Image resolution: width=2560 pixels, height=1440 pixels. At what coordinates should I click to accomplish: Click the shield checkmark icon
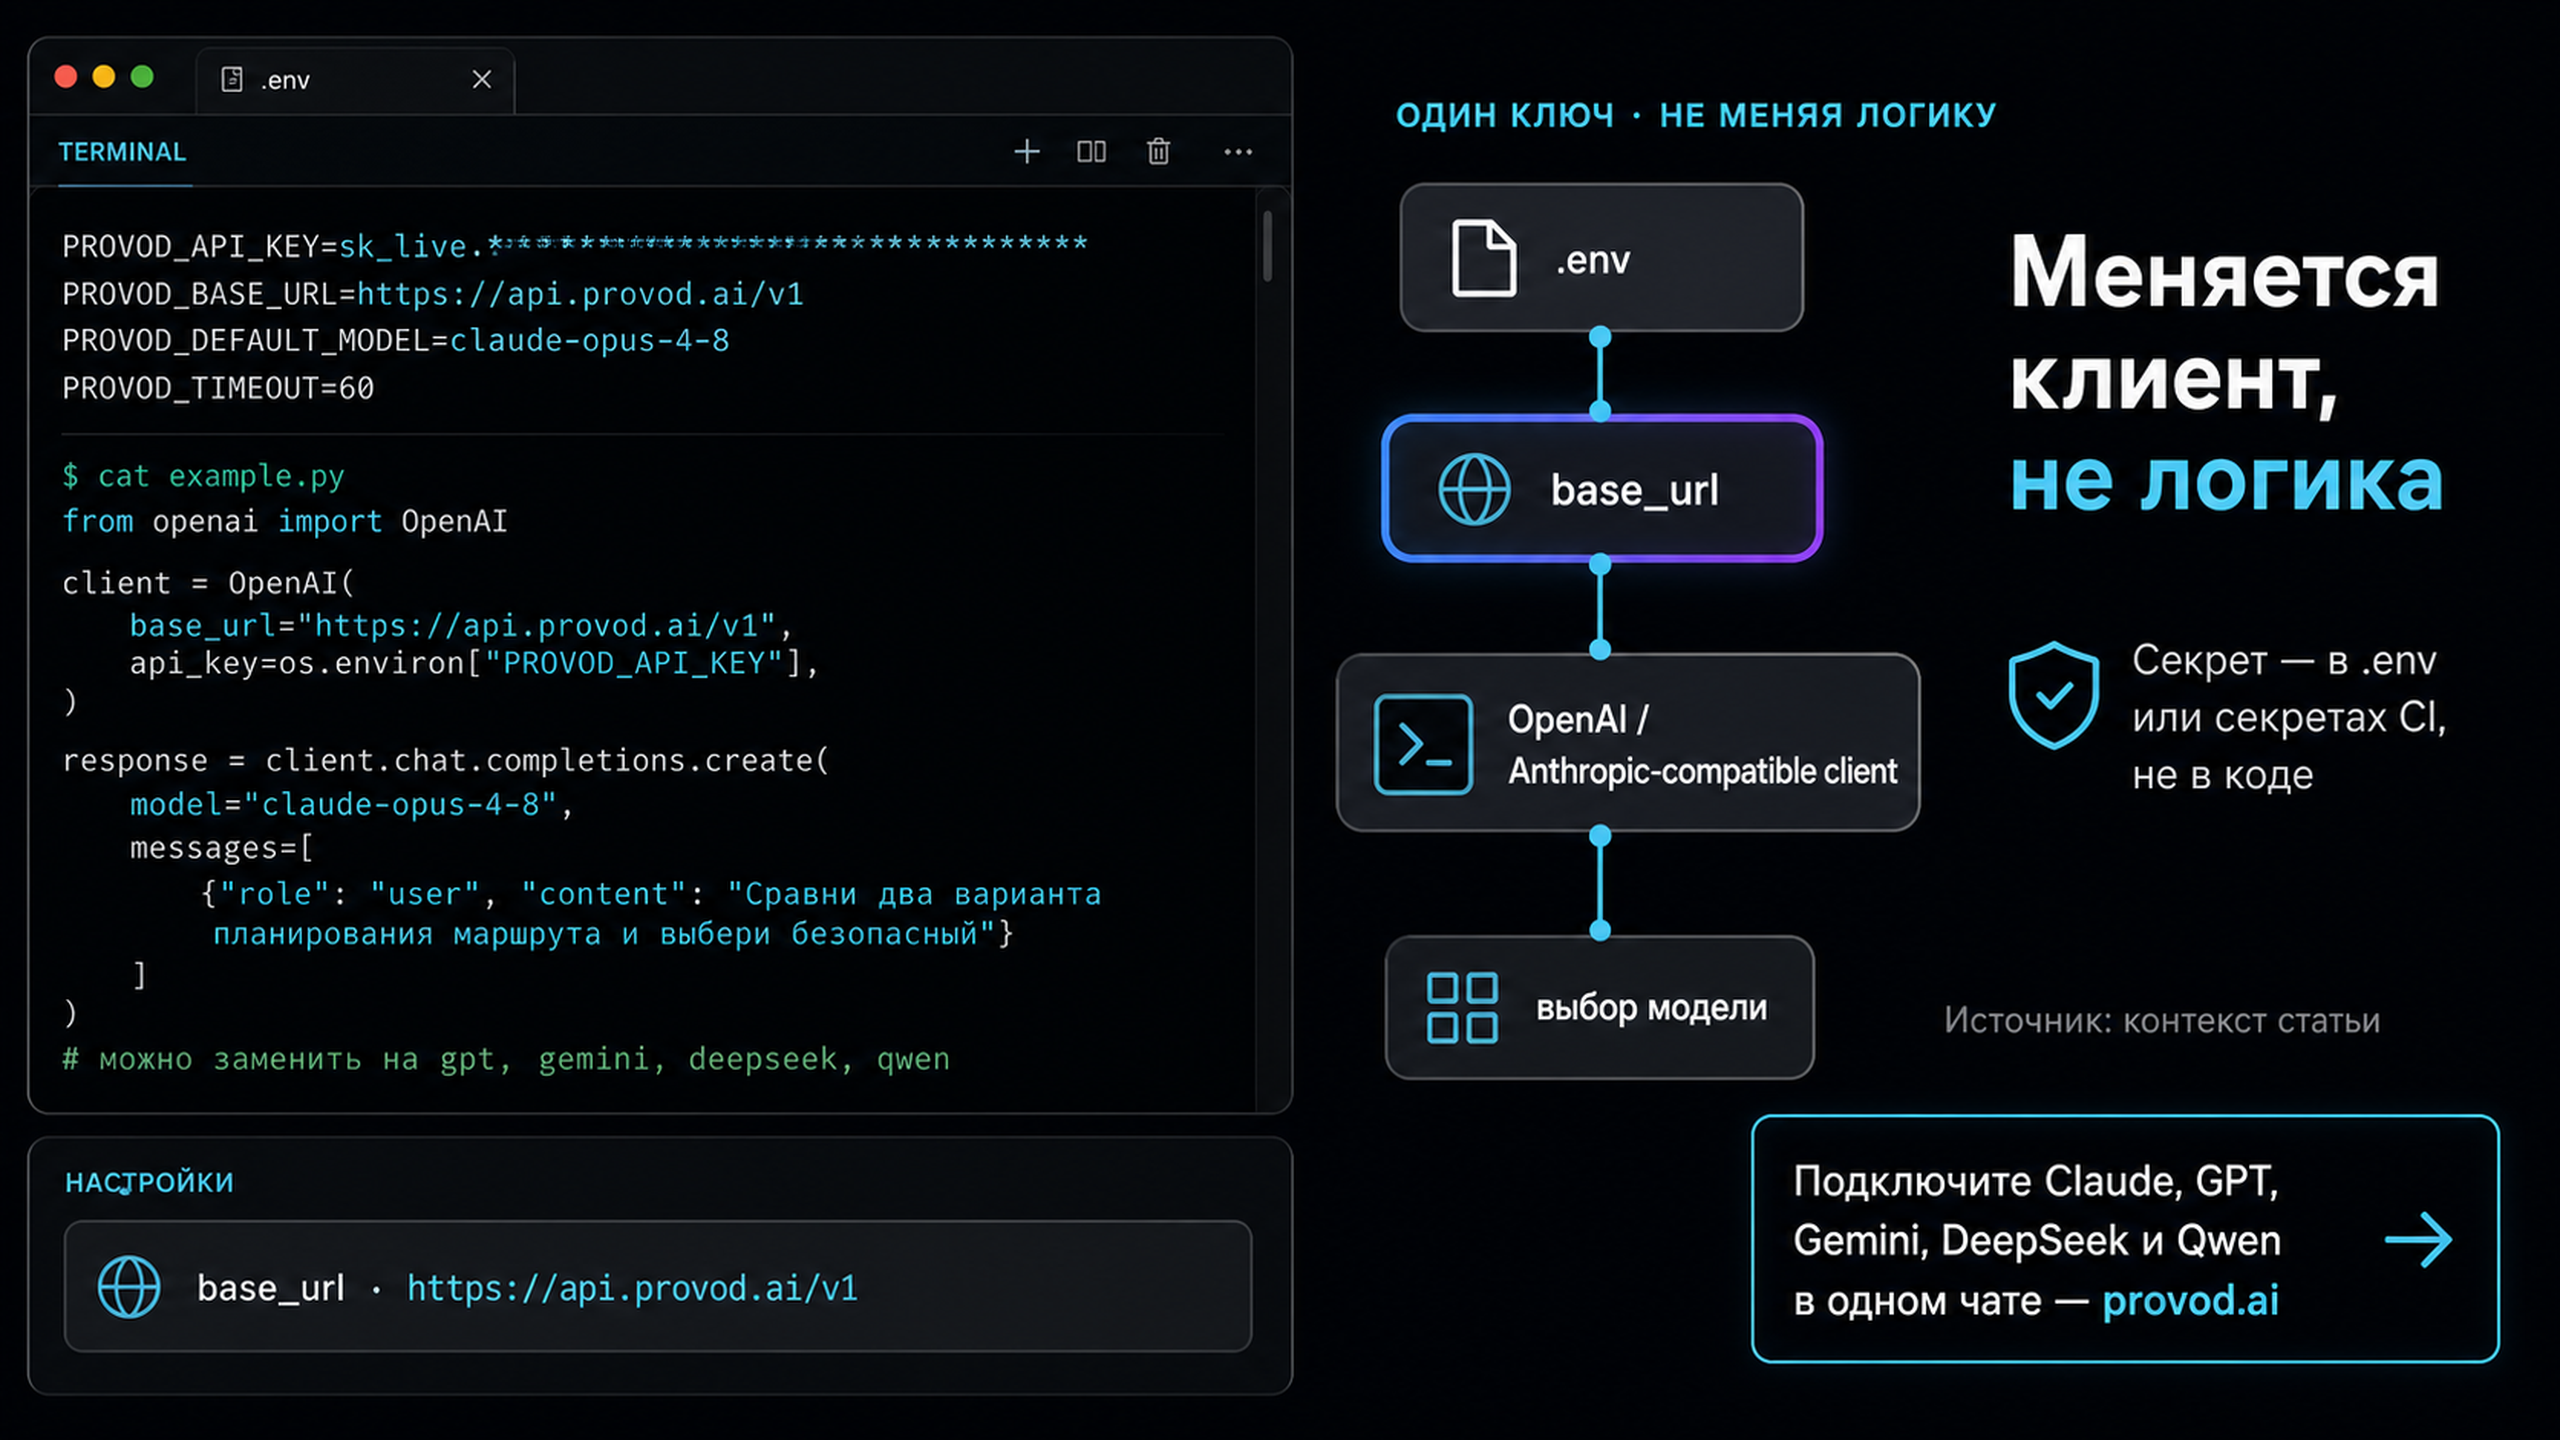2054,695
